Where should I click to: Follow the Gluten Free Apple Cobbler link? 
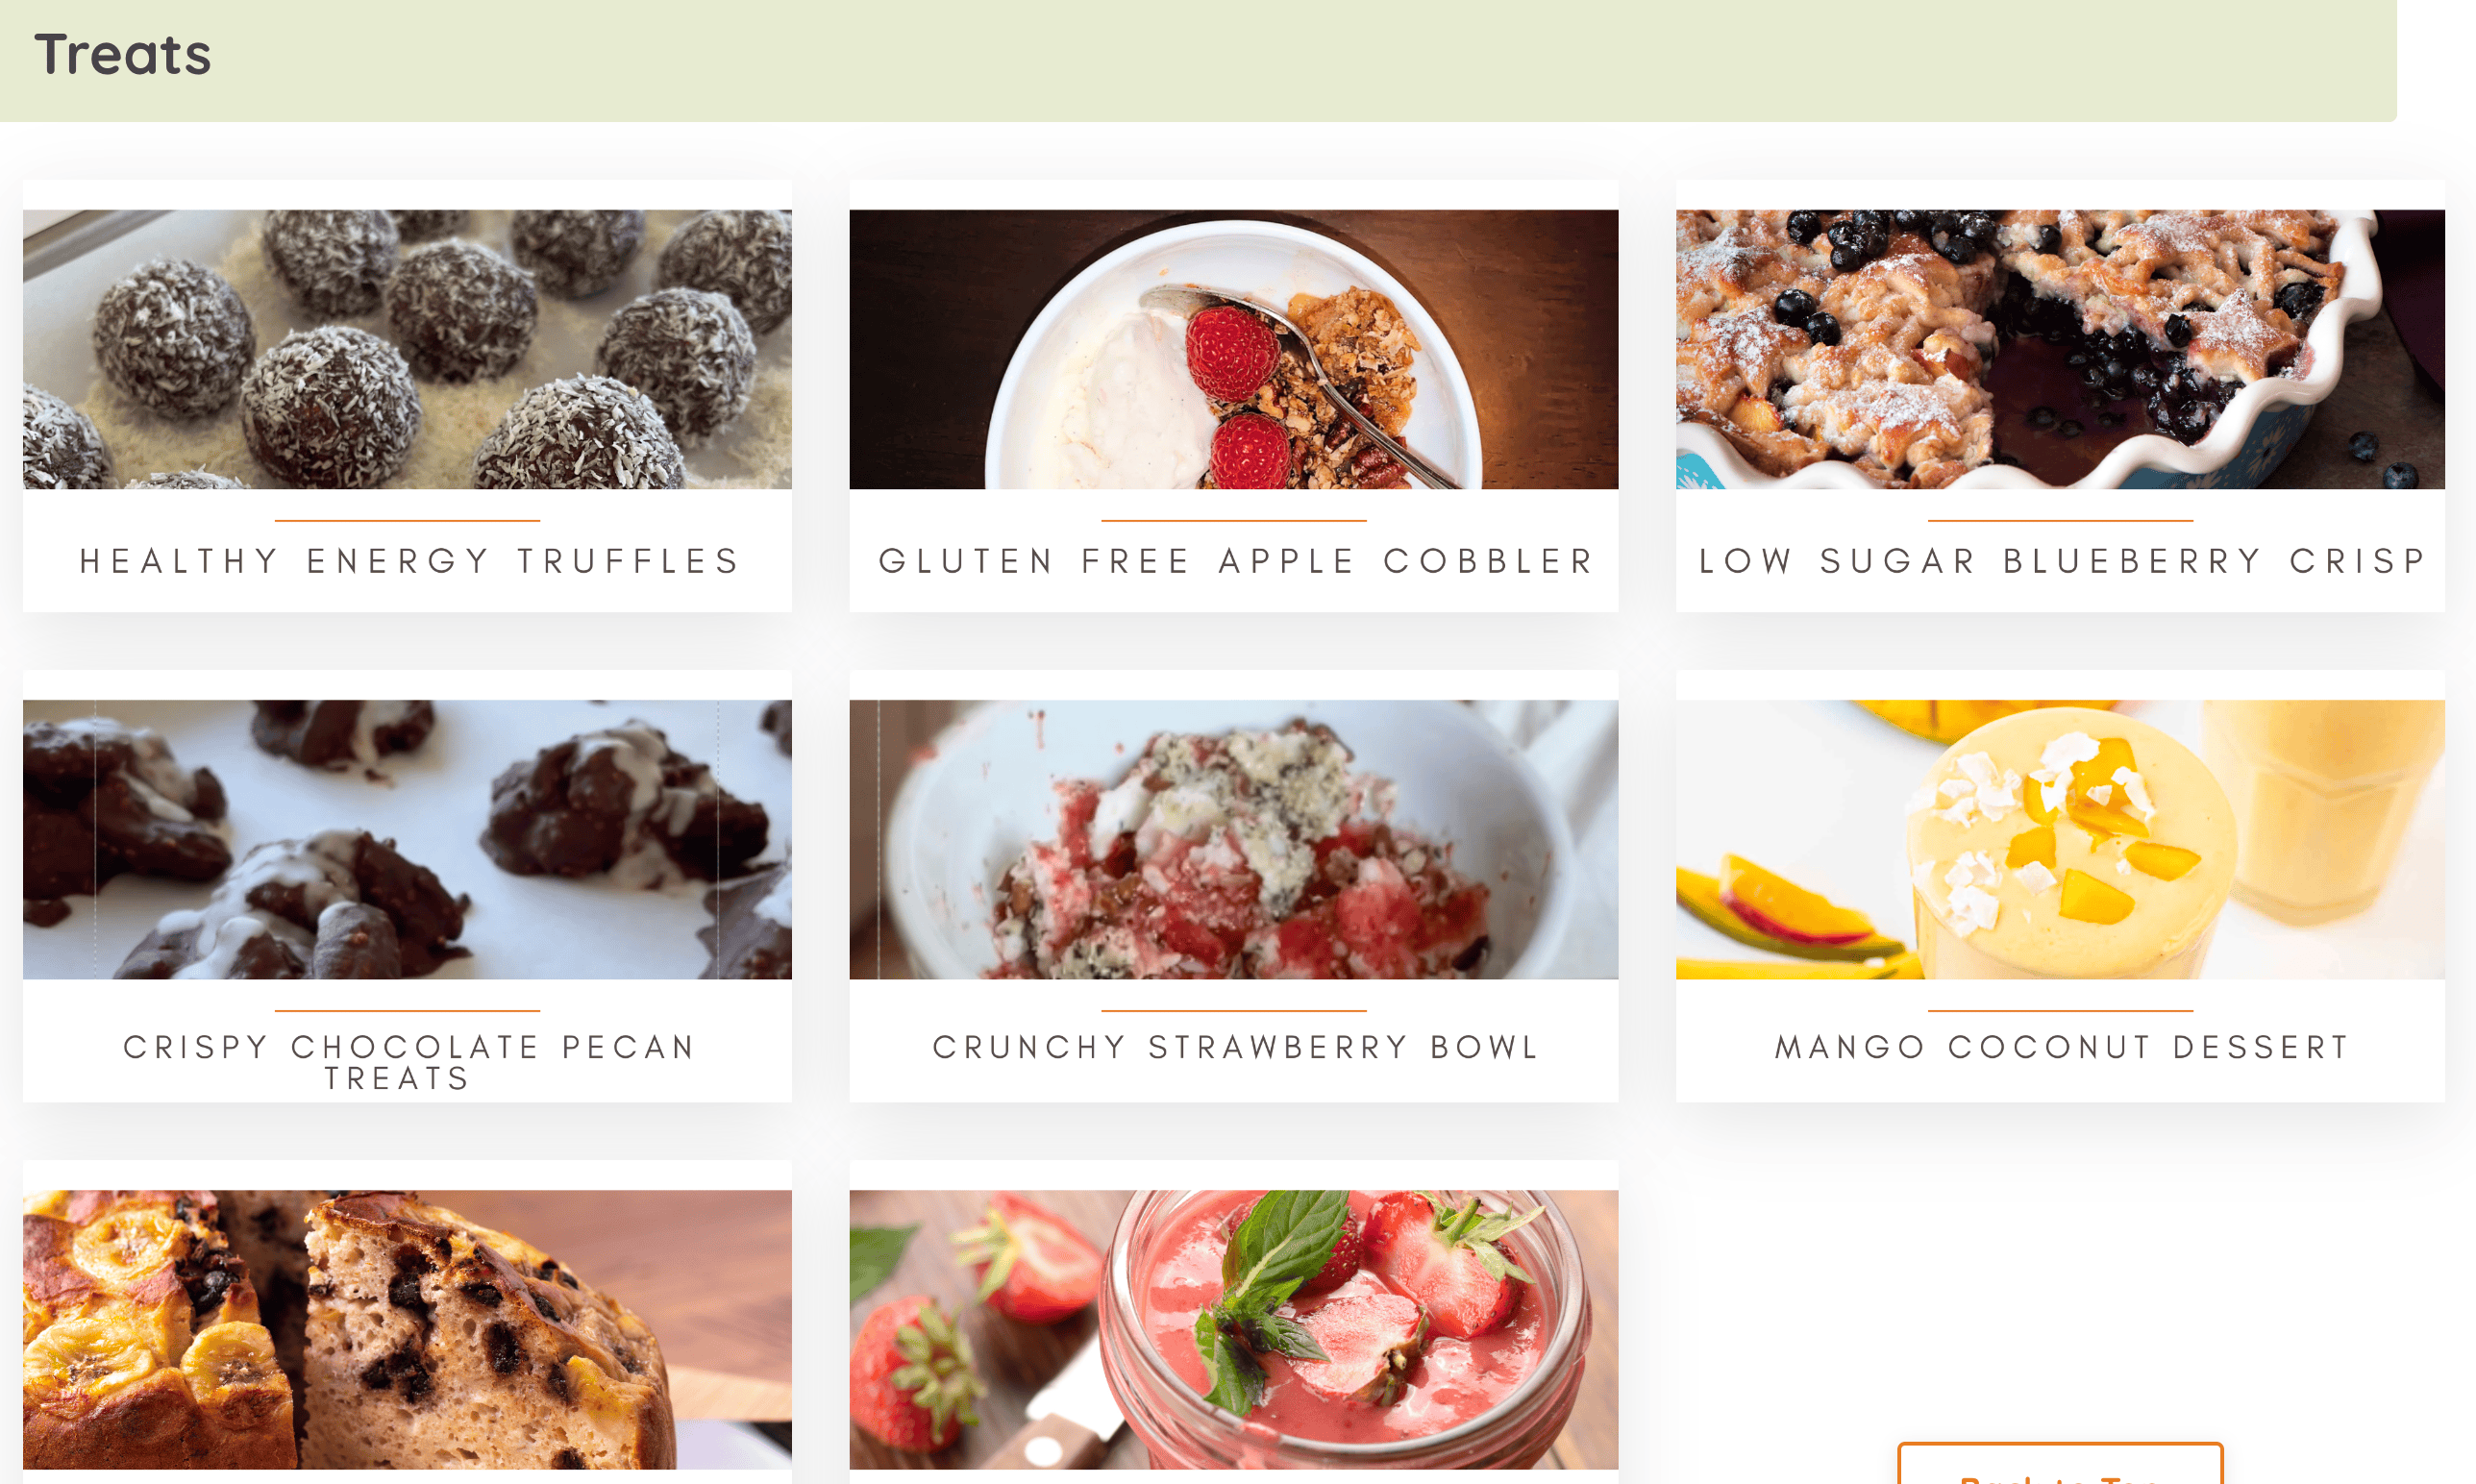(1235, 561)
